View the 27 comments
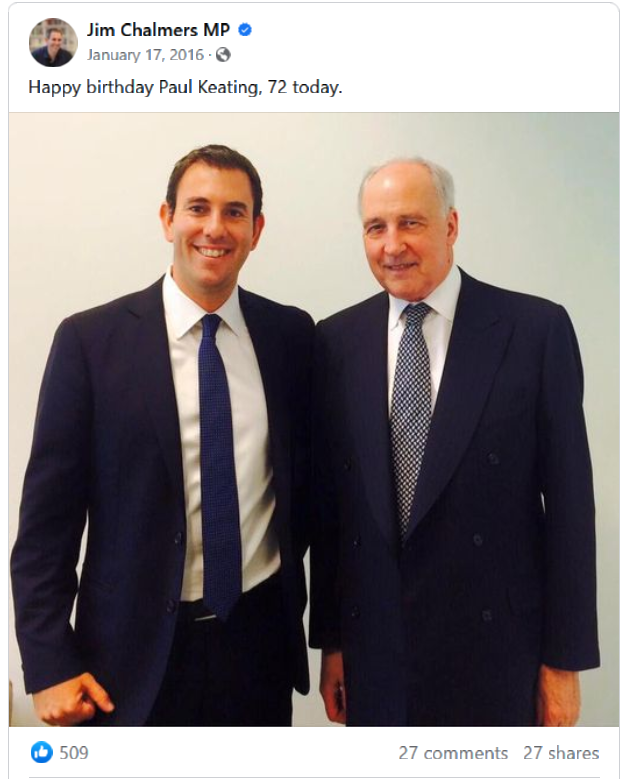The image size is (628, 779). coord(453,753)
